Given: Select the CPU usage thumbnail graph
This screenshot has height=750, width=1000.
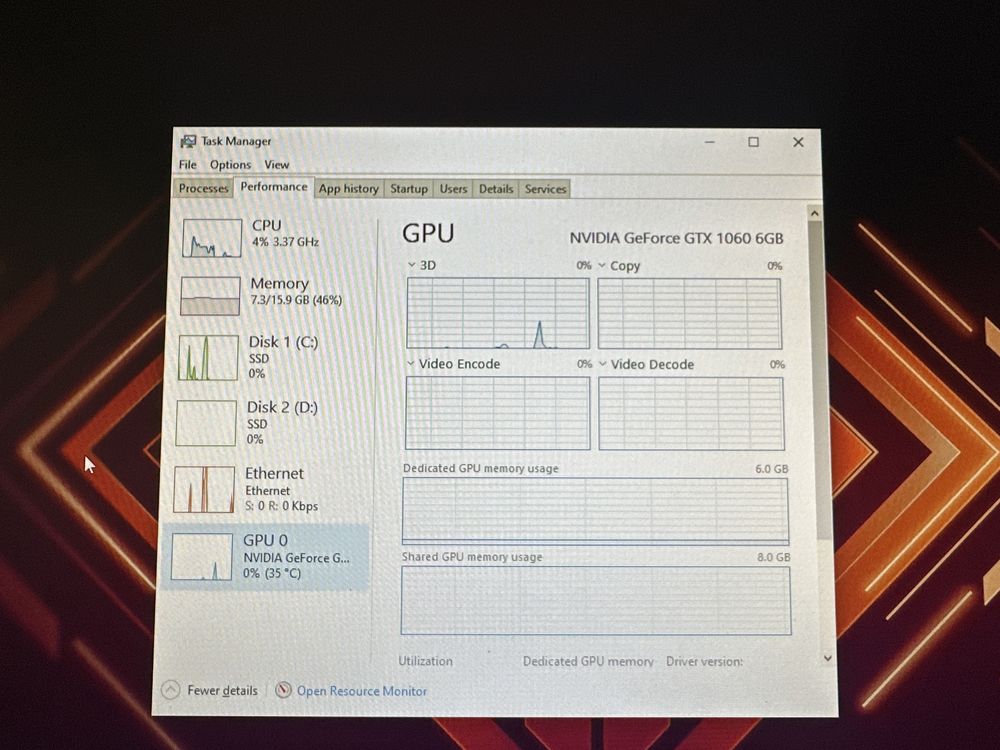Looking at the screenshot, I should tap(212, 238).
